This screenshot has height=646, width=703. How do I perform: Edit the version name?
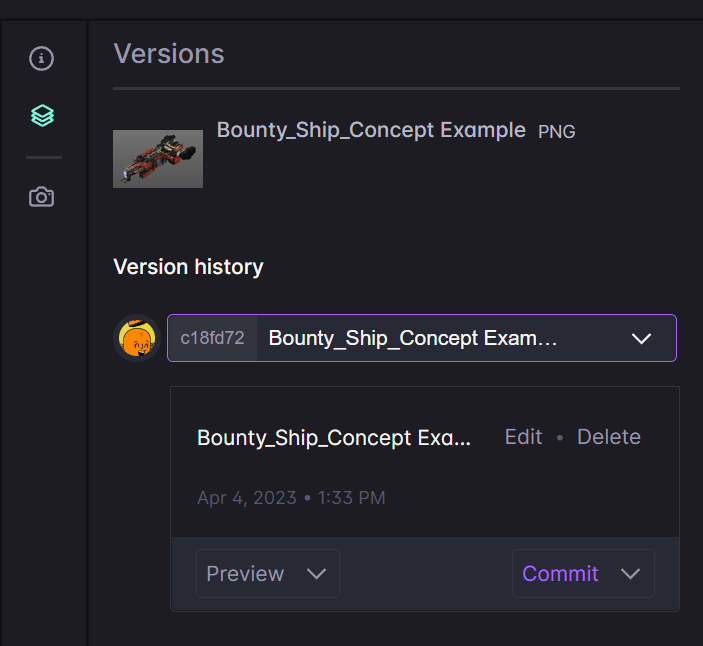tap(523, 437)
